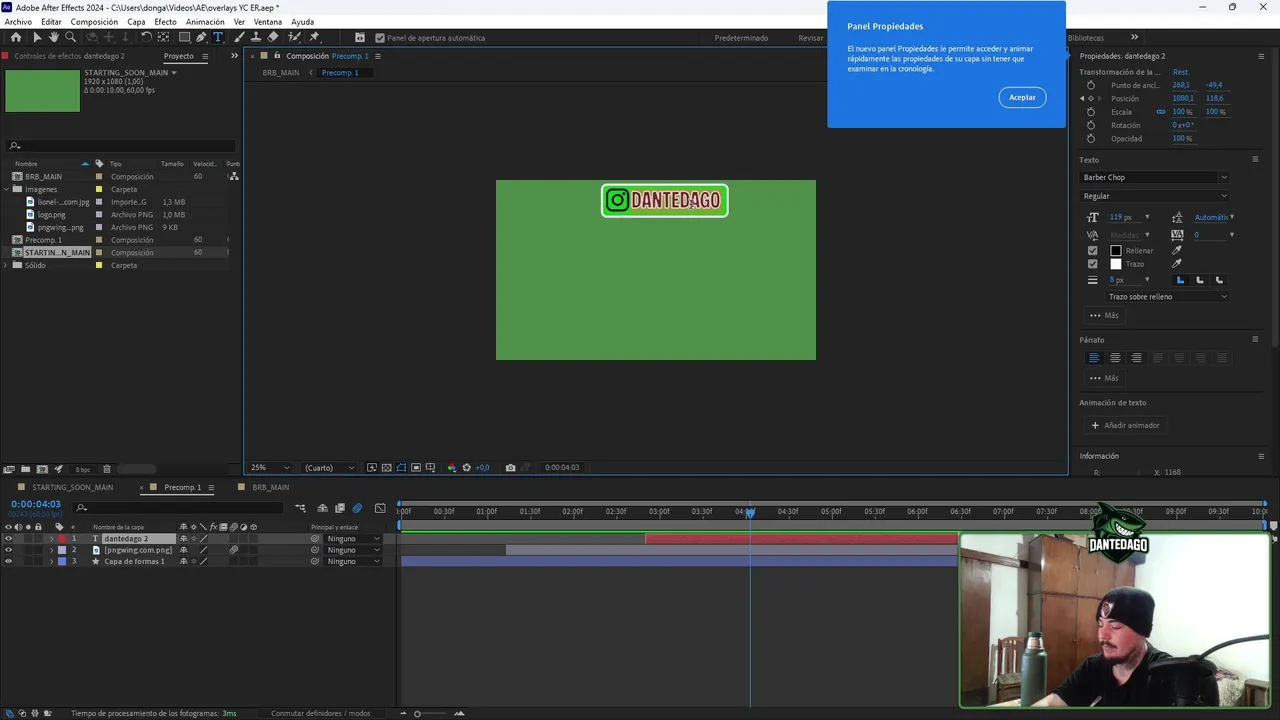This screenshot has height=720, width=1280.
Task: Click the stroke color eyedropper
Action: (x=1177, y=264)
